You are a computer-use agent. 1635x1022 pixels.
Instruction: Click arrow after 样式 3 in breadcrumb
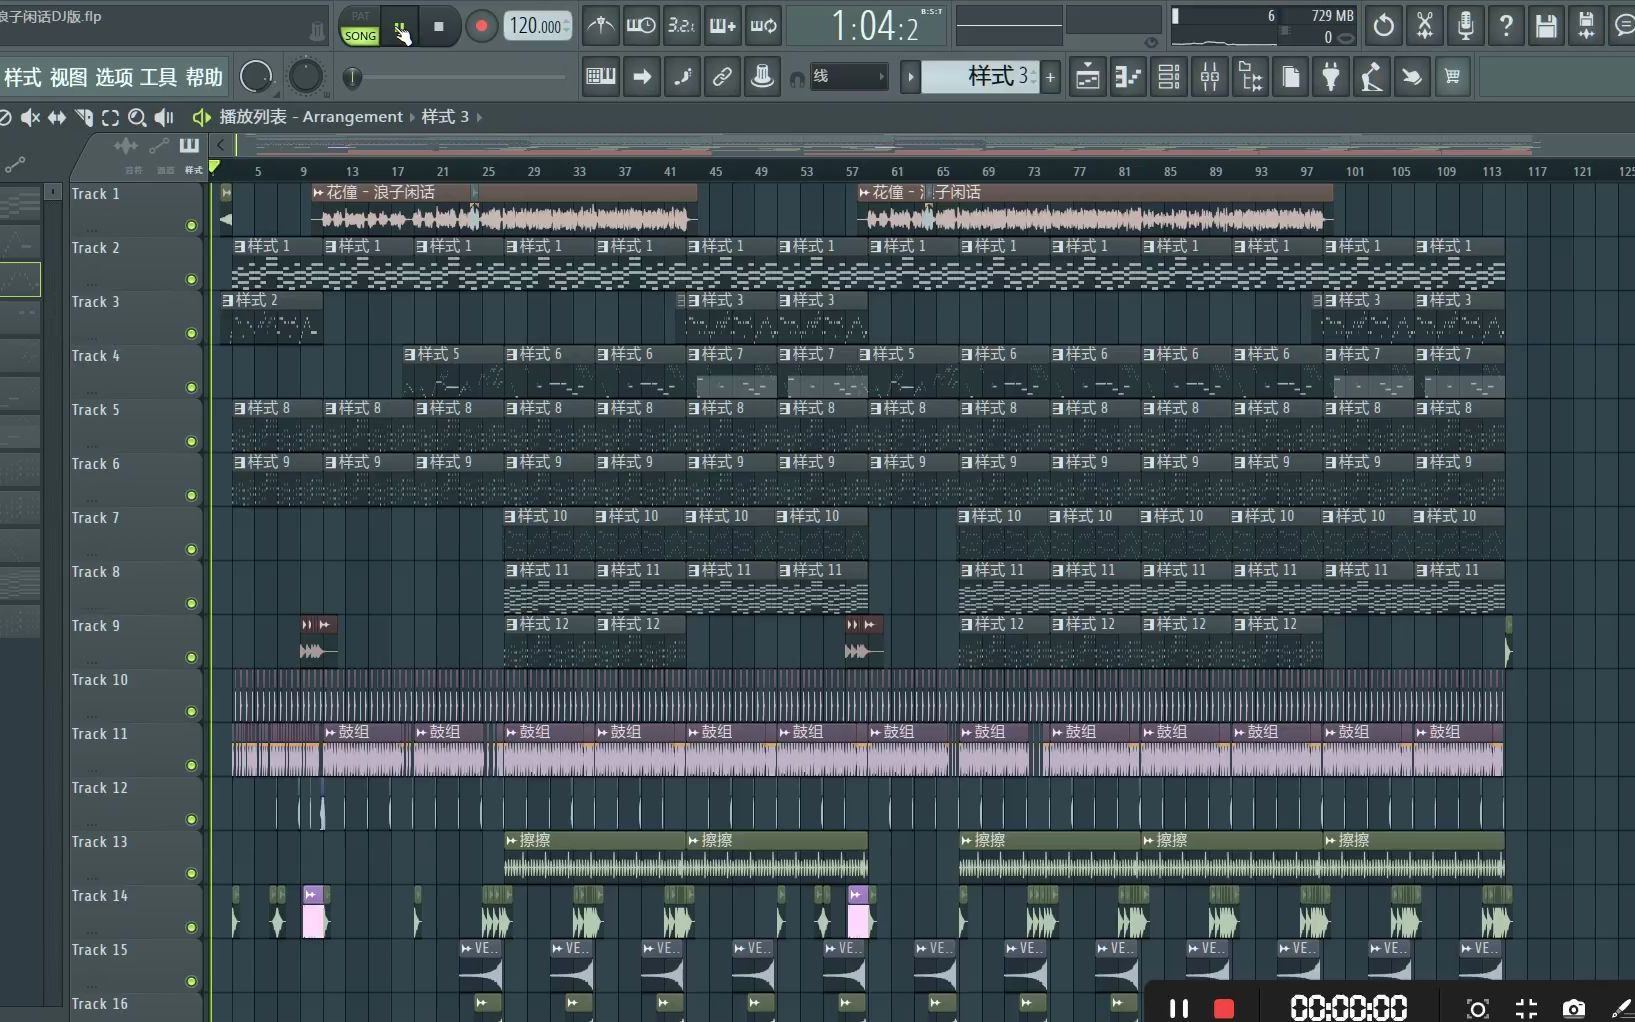[x=479, y=117]
